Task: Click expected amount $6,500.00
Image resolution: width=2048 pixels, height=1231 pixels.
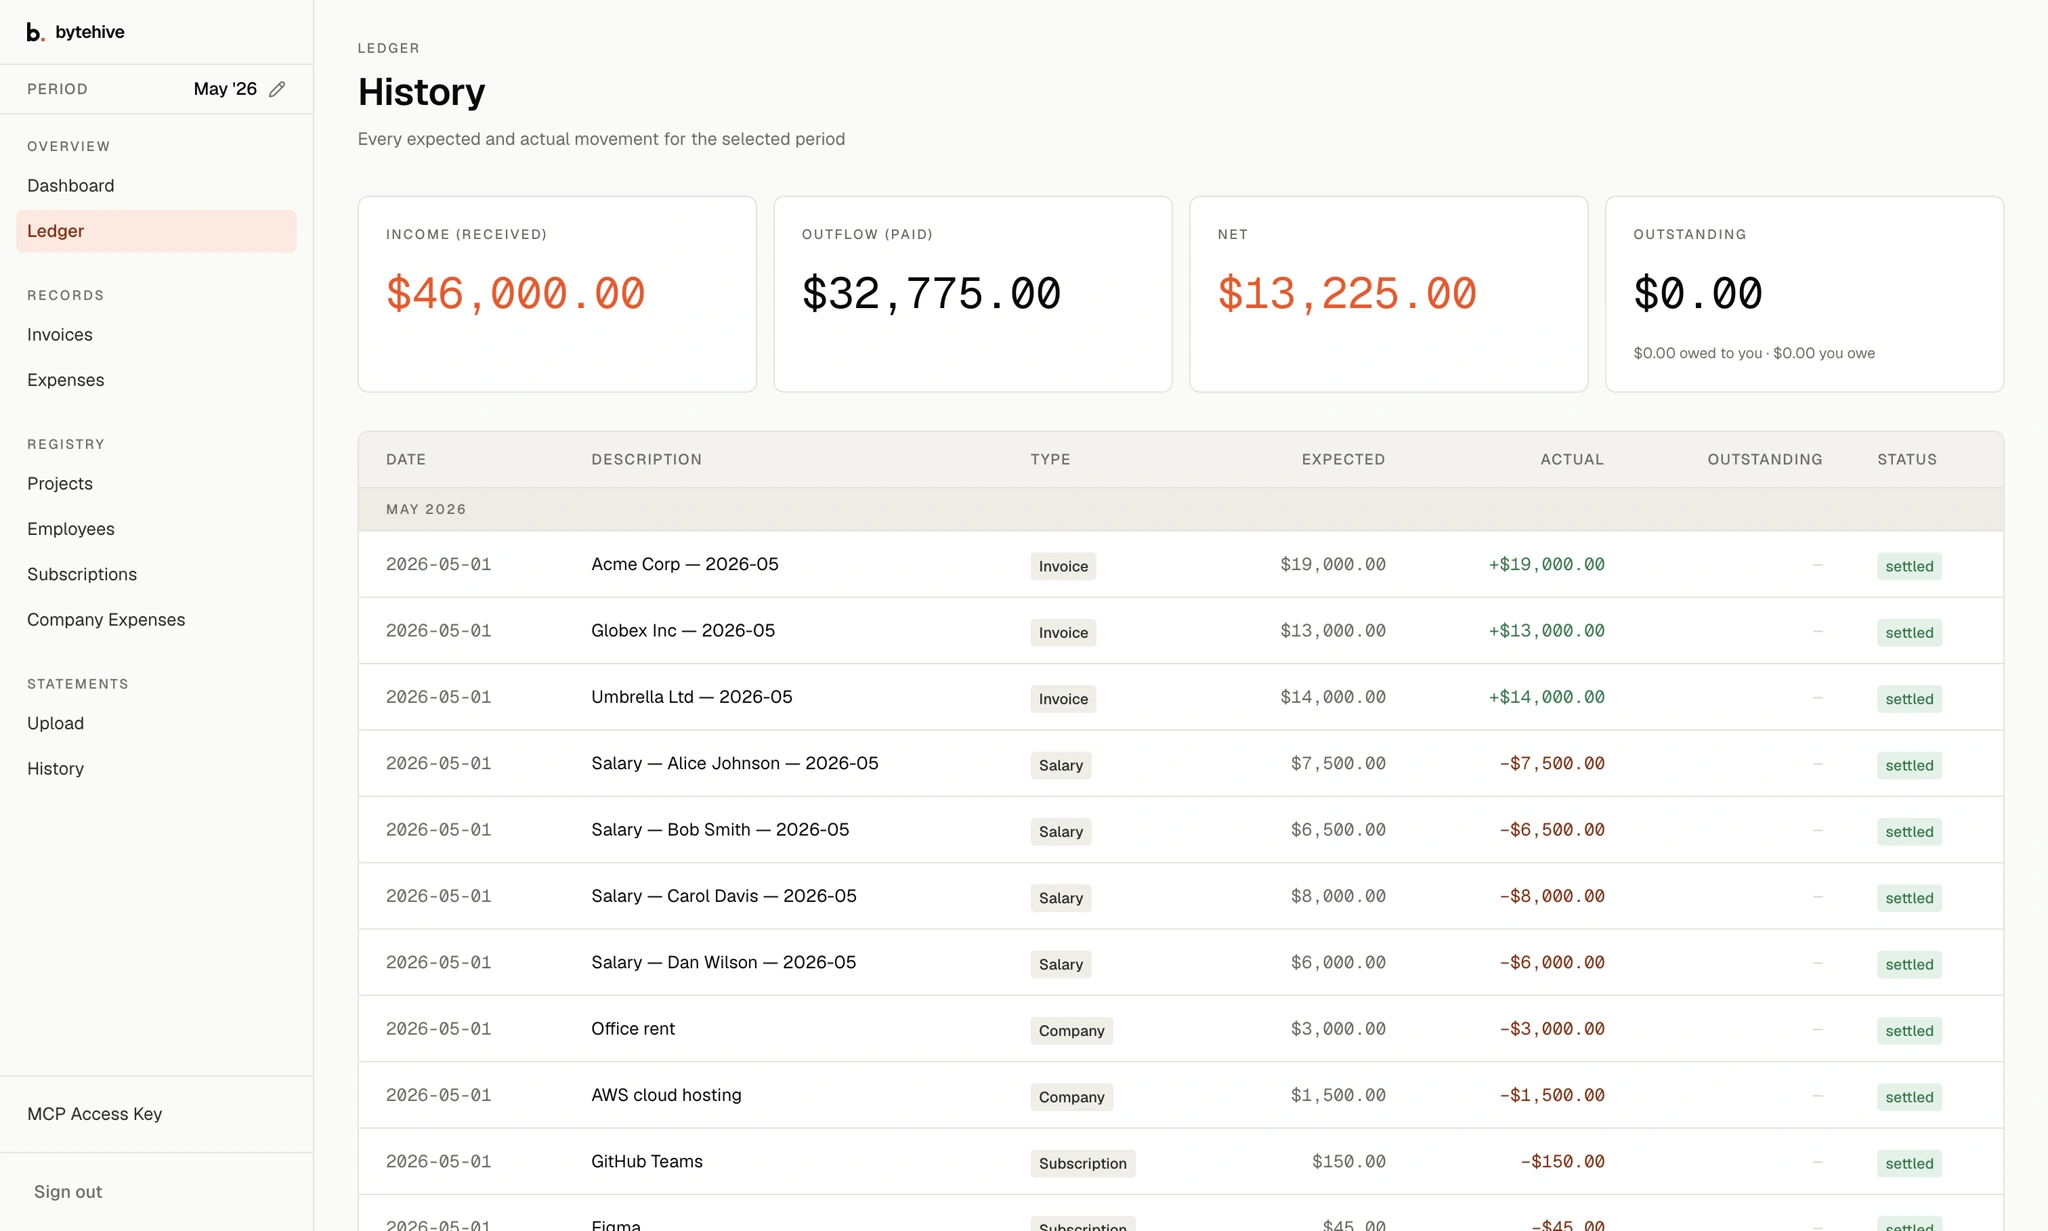Action: tap(1338, 830)
